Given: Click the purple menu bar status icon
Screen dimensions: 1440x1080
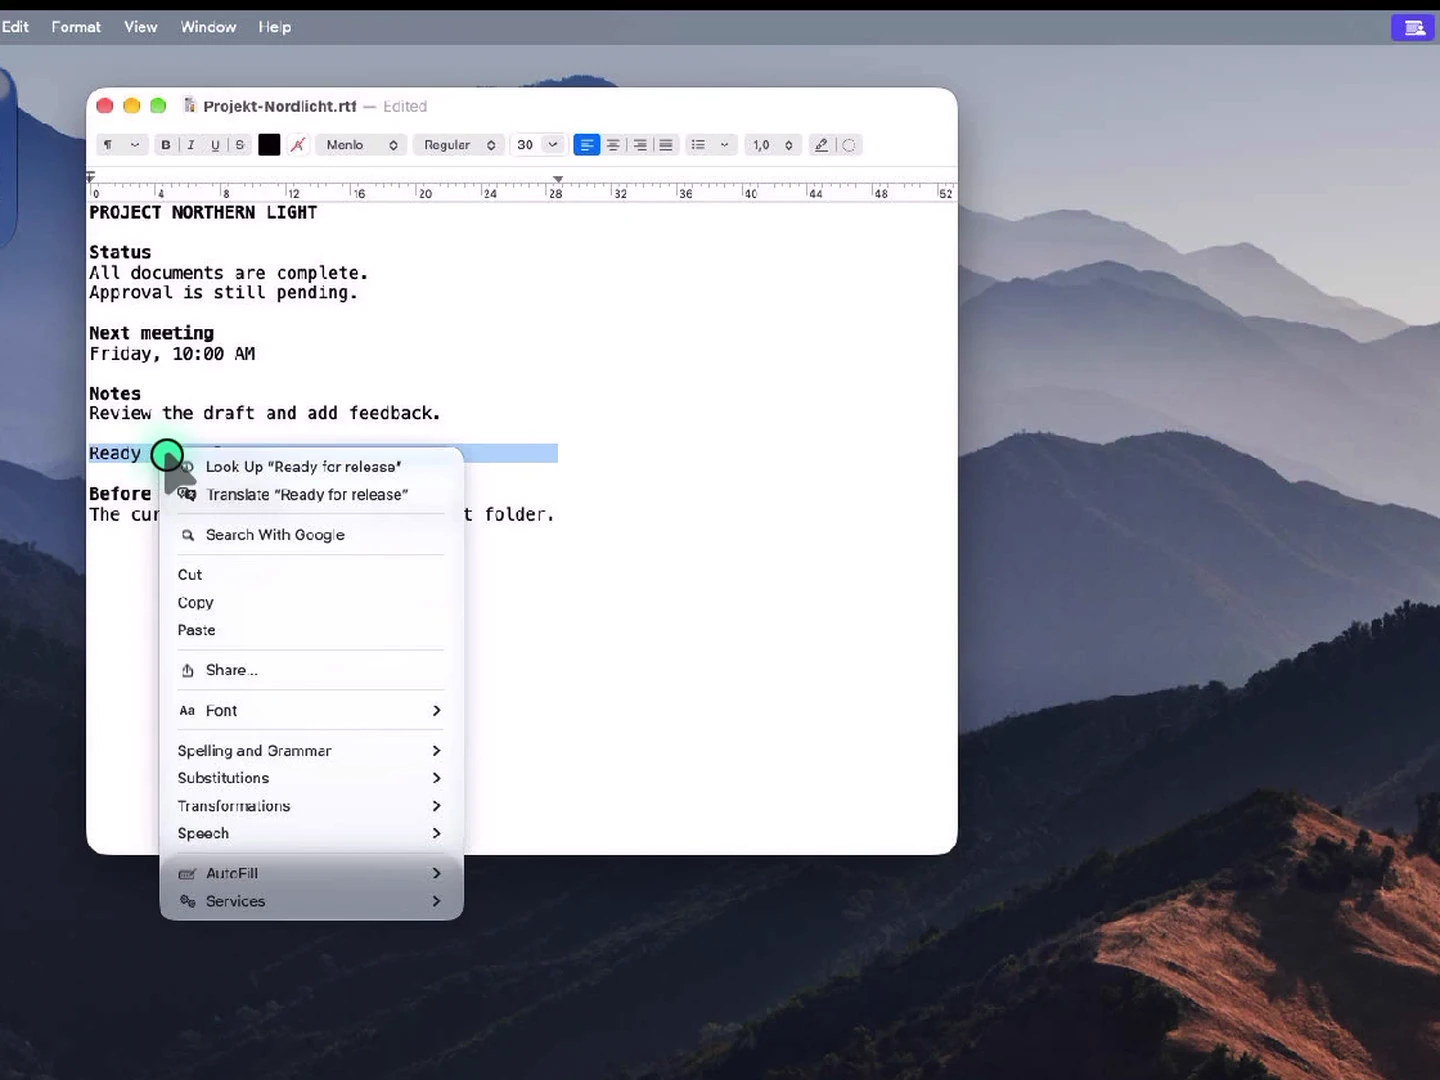Looking at the screenshot, I should pos(1413,28).
